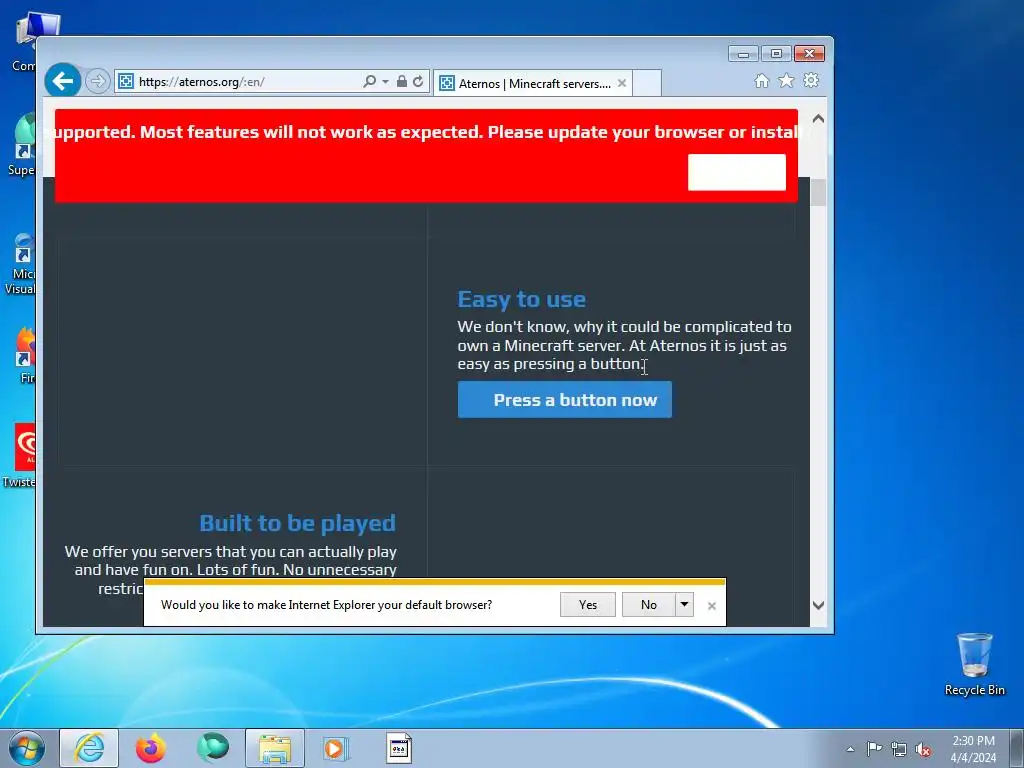Screen dimensions: 1024x768
Task: Click the muted volume tray icon
Action: tap(923, 749)
